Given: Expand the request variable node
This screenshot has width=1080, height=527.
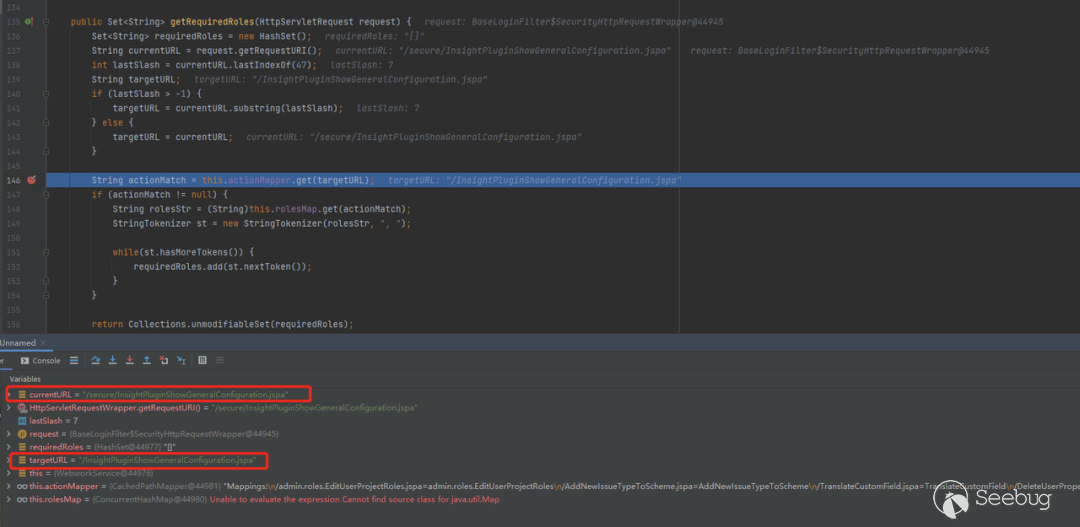Looking at the screenshot, I should tap(8, 434).
